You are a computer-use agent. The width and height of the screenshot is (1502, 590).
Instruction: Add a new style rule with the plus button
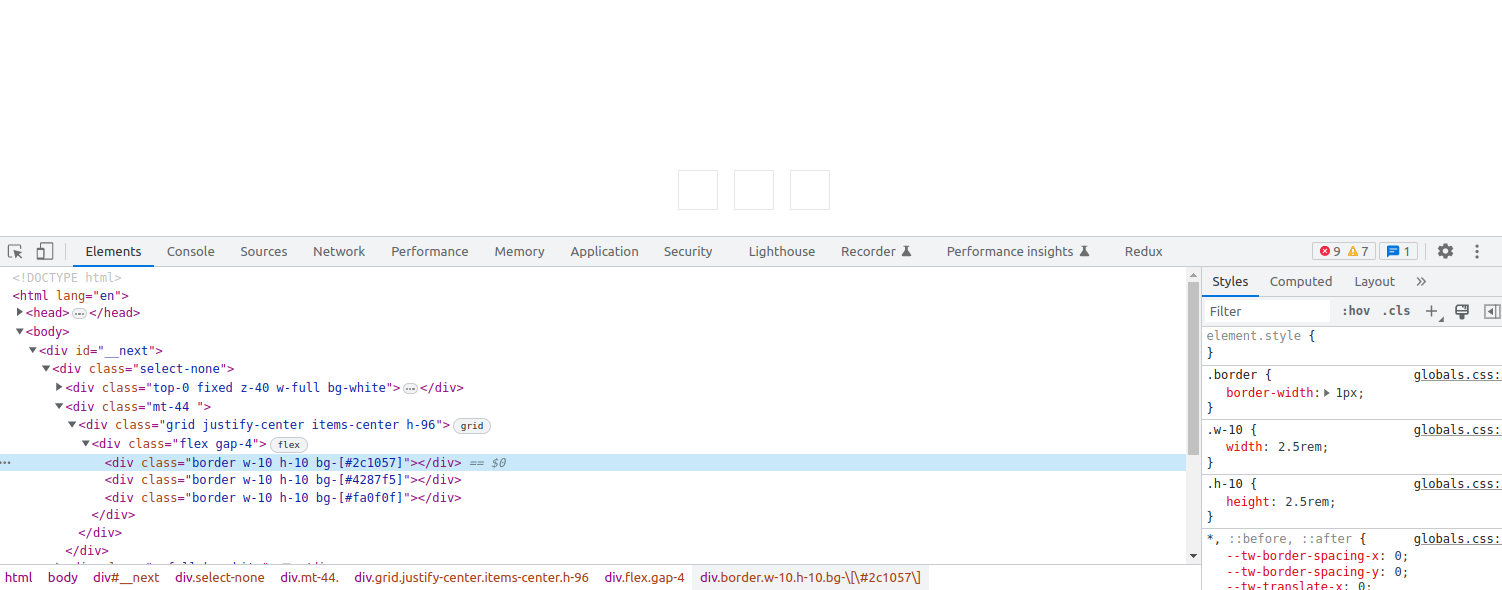coord(1432,311)
